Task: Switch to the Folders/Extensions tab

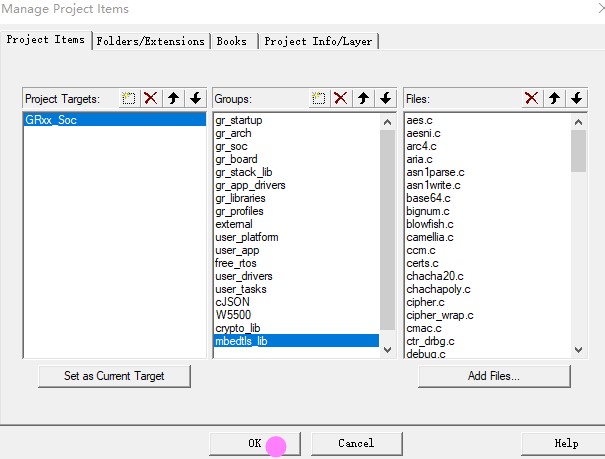Action: tap(150, 41)
